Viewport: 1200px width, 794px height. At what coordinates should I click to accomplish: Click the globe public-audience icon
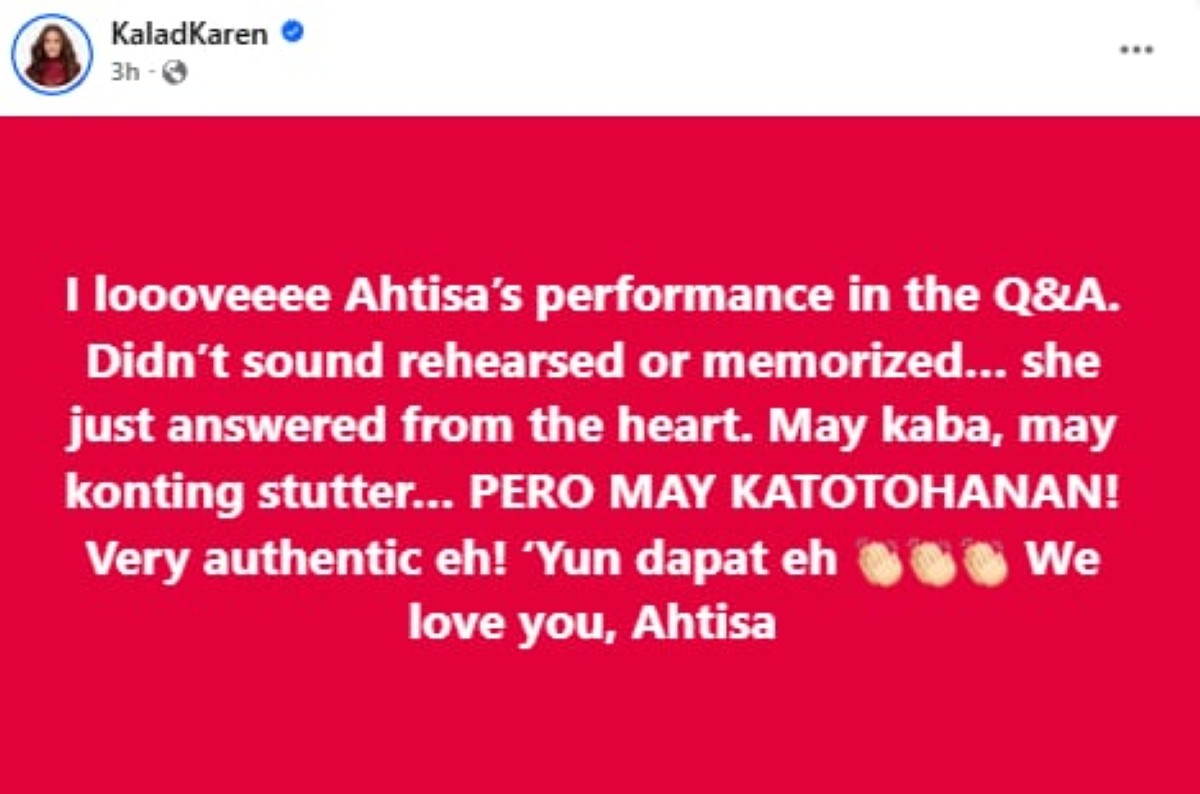pyautogui.click(x=173, y=72)
